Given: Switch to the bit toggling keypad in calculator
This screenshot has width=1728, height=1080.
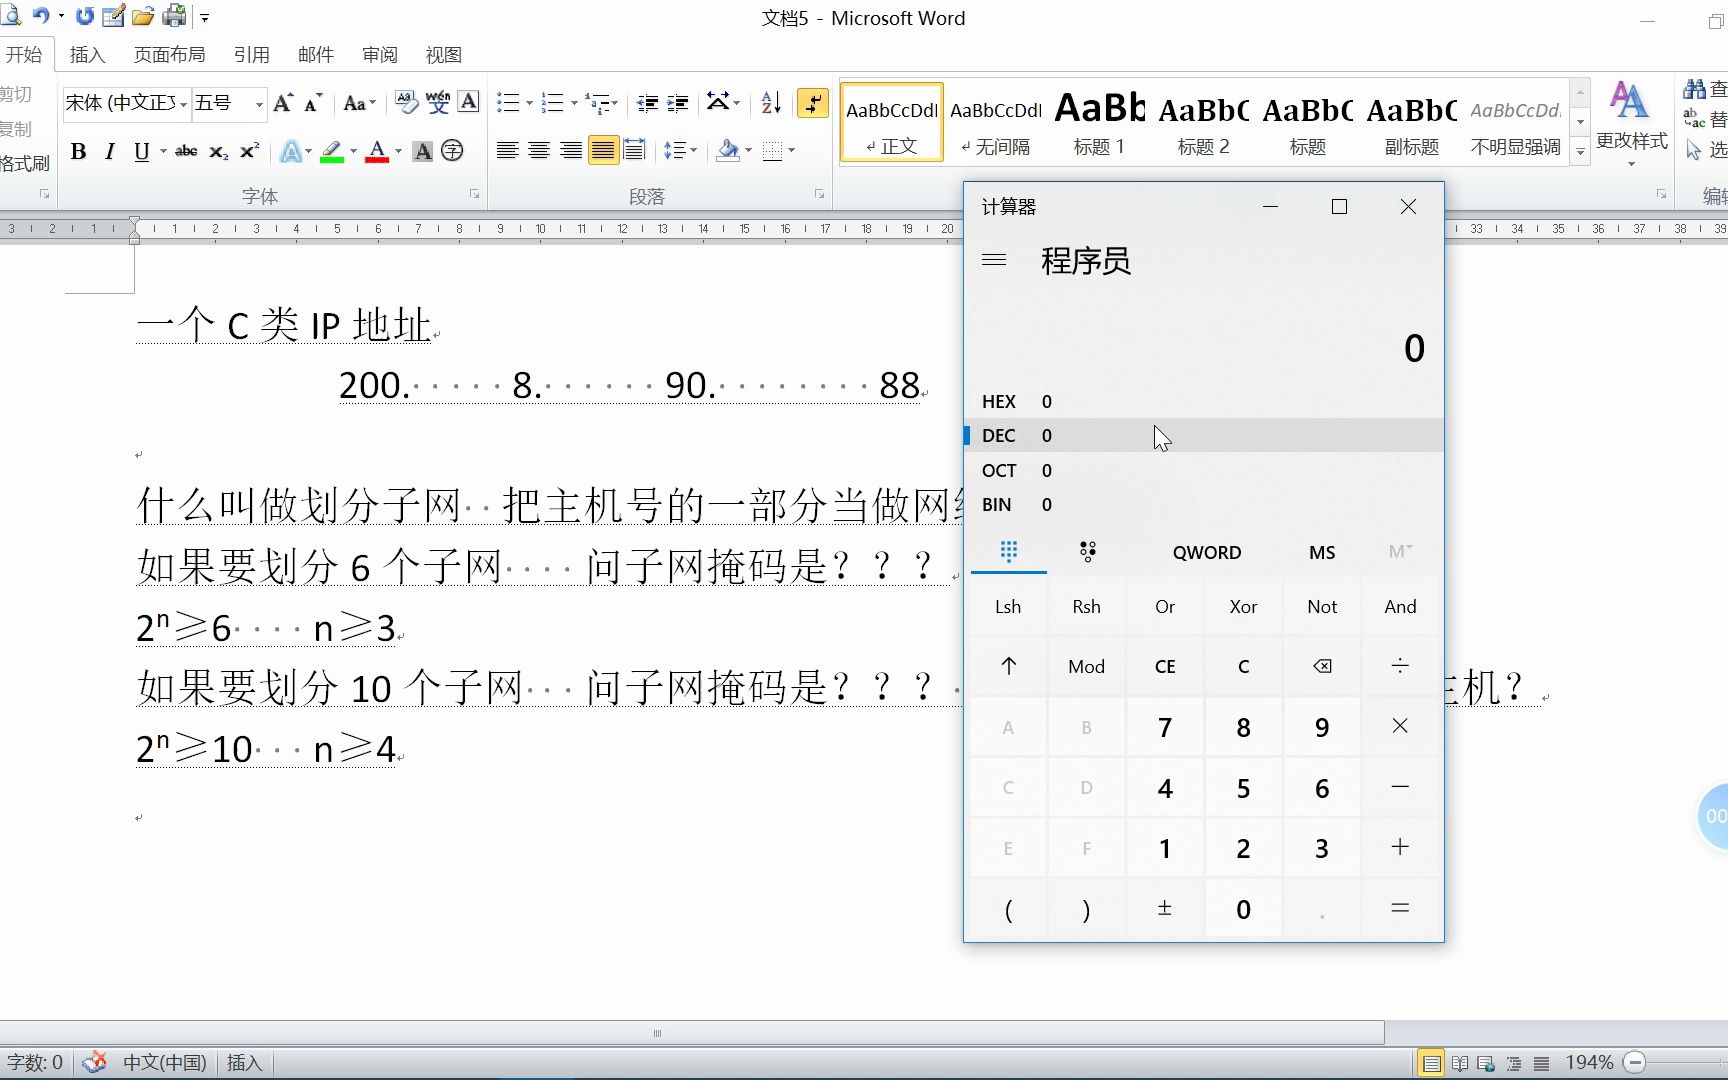Looking at the screenshot, I should [1087, 551].
